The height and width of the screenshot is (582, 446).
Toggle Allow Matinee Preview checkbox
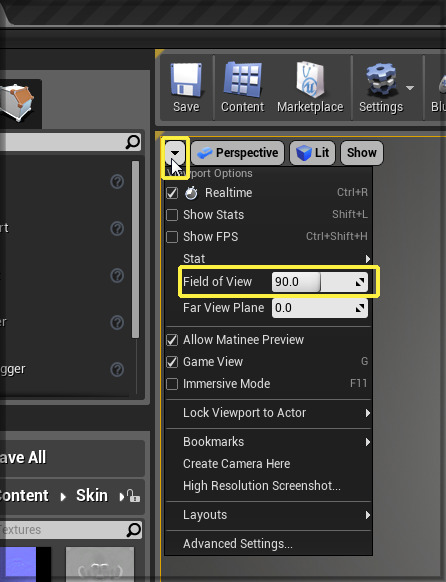coord(172,340)
